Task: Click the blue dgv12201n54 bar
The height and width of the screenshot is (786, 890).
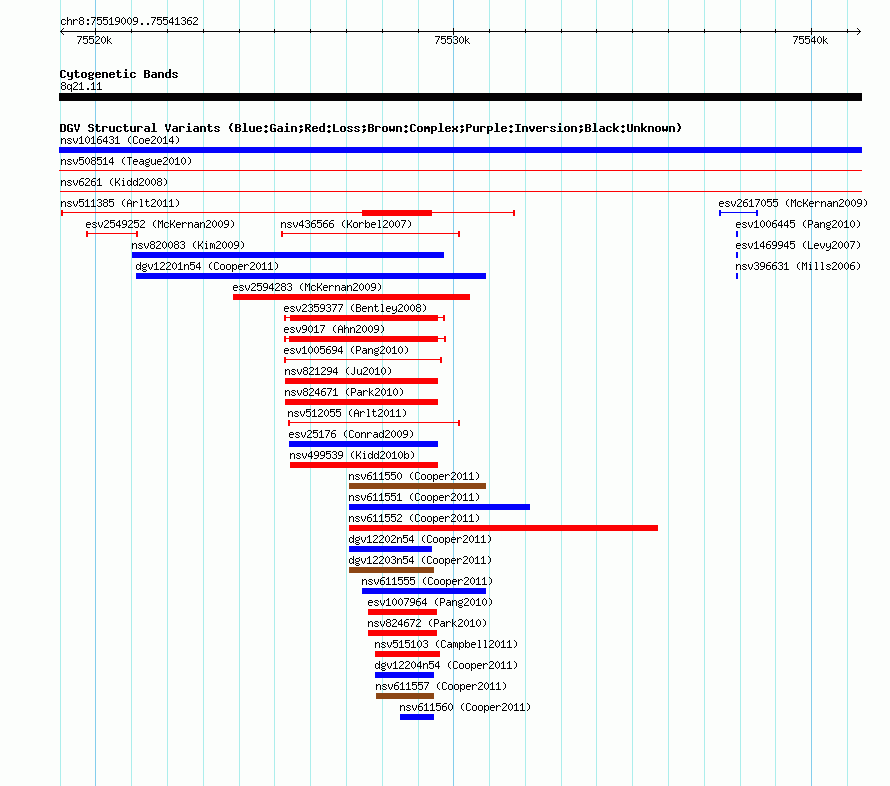Action: (x=311, y=276)
